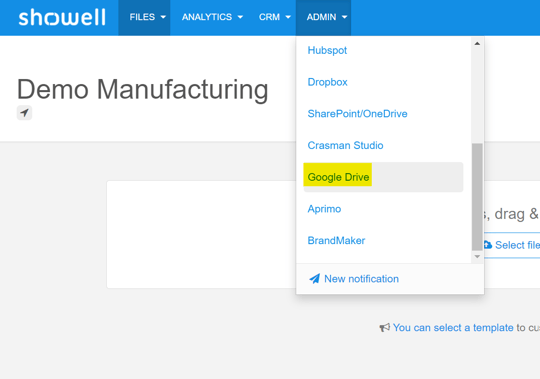
Task: Open Aprimo integration
Action: pos(324,209)
